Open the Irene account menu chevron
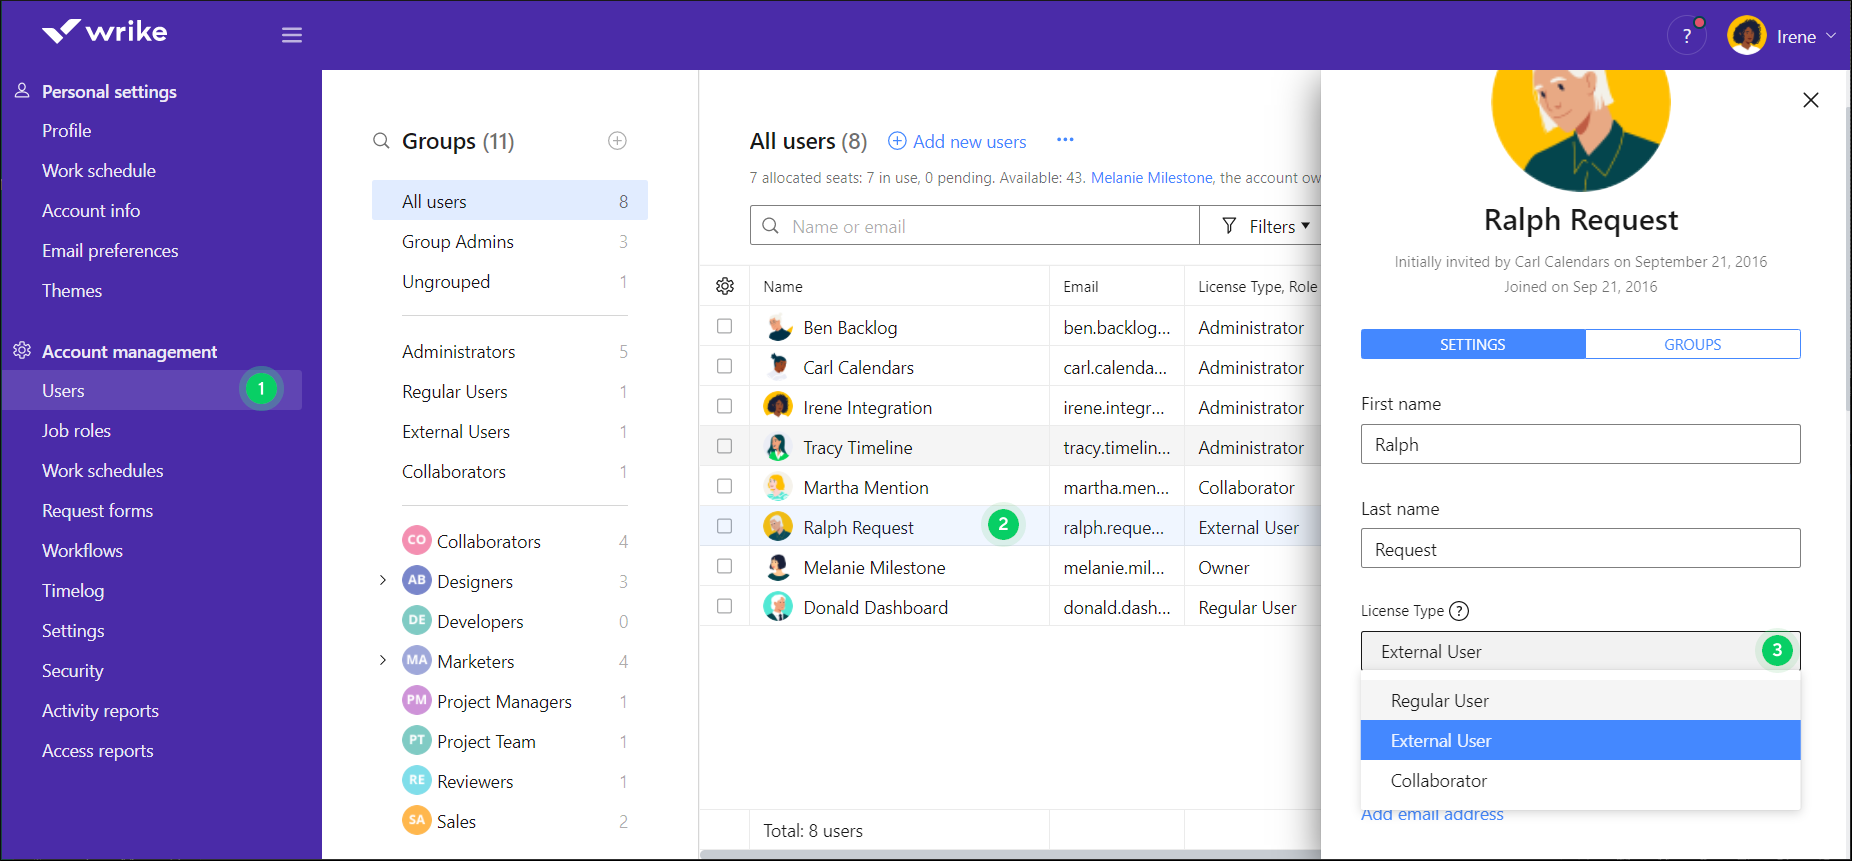Viewport: 1852px width, 861px height. 1830,36
